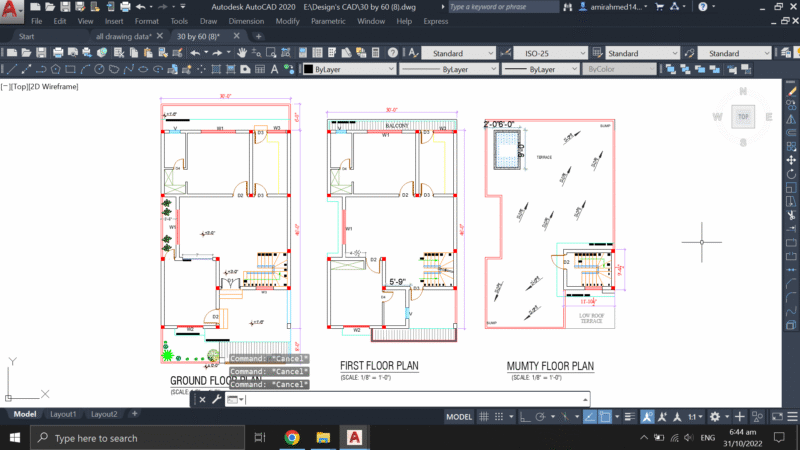Open the ByLayer color swatch control
Screen dimensions: 800x450
tap(349, 69)
